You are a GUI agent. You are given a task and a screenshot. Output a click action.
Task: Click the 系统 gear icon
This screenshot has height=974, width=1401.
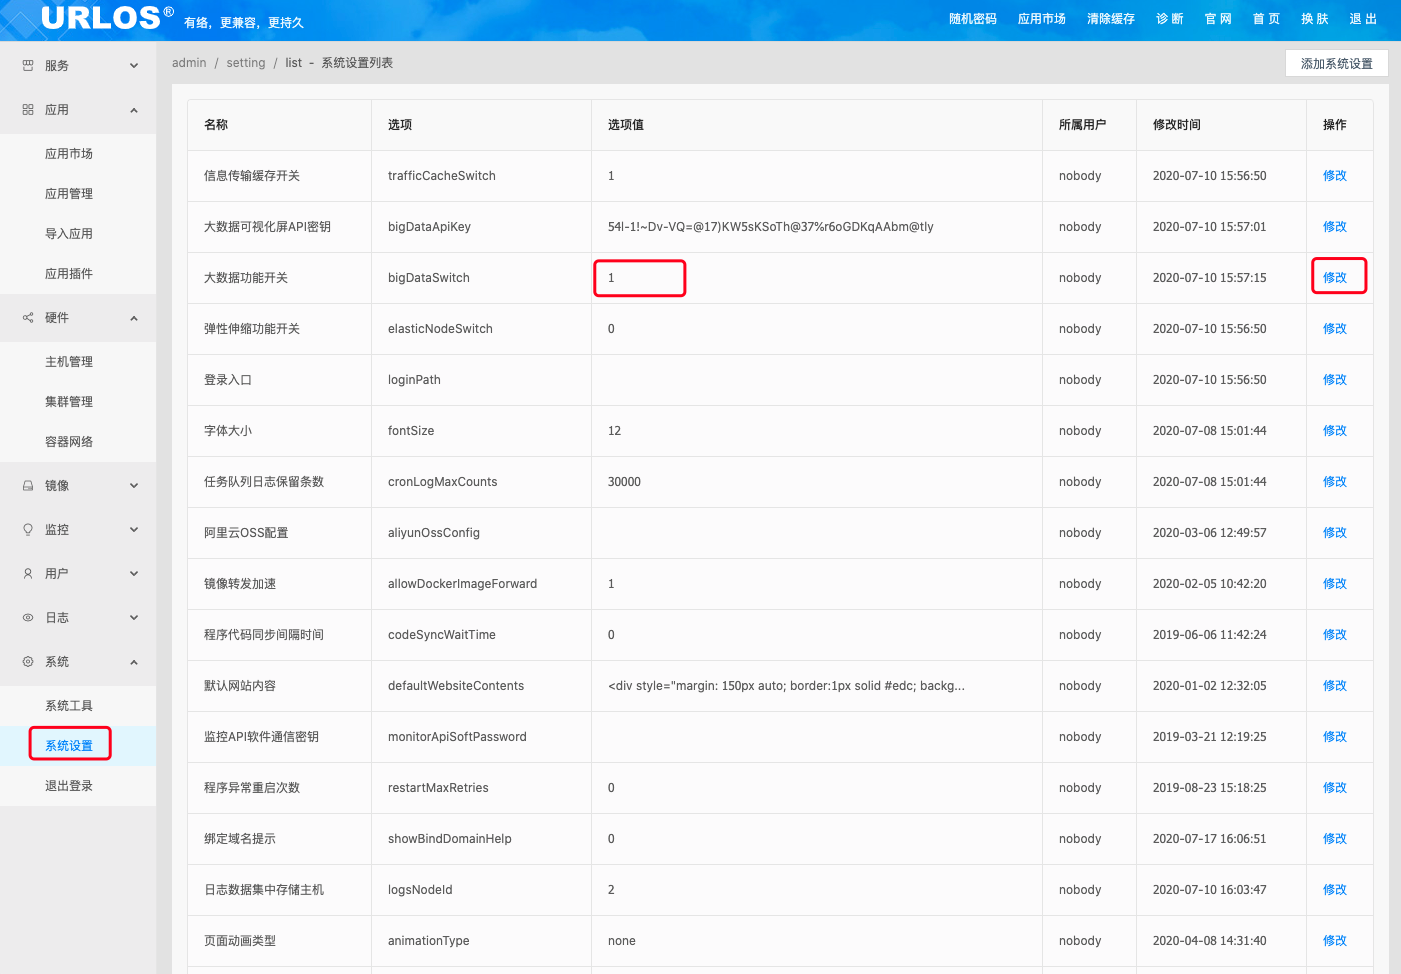pyautogui.click(x=28, y=662)
